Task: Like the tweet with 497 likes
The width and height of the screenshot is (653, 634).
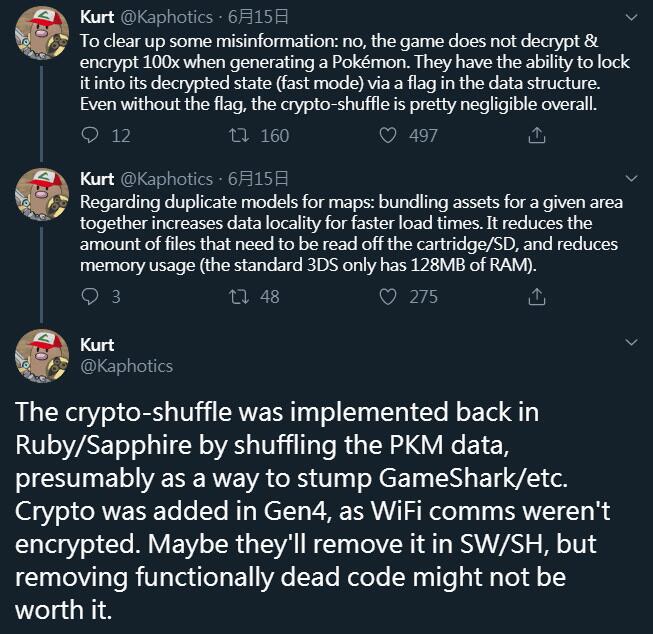Action: (391, 135)
